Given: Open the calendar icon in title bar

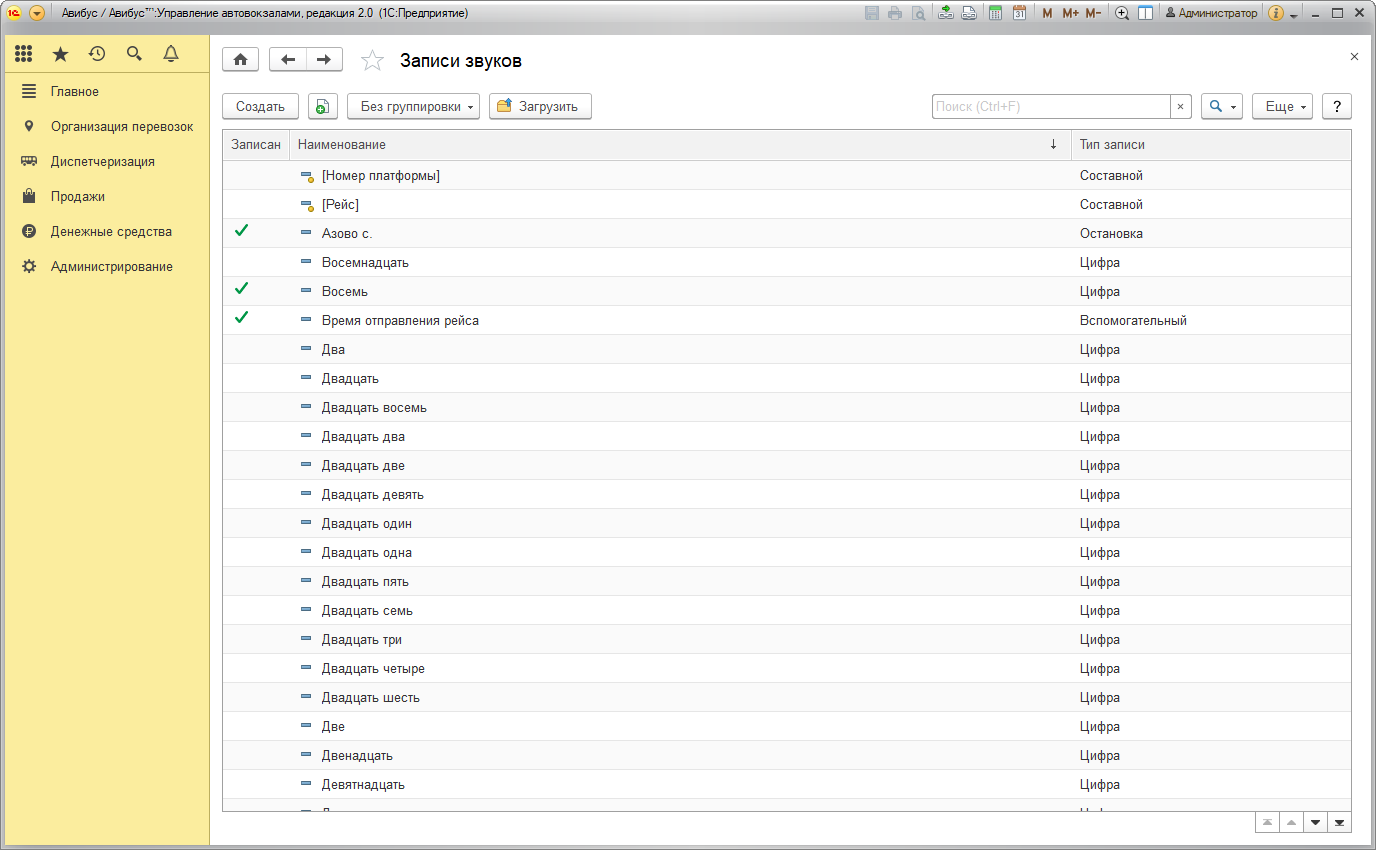Looking at the screenshot, I should click(x=1019, y=13).
